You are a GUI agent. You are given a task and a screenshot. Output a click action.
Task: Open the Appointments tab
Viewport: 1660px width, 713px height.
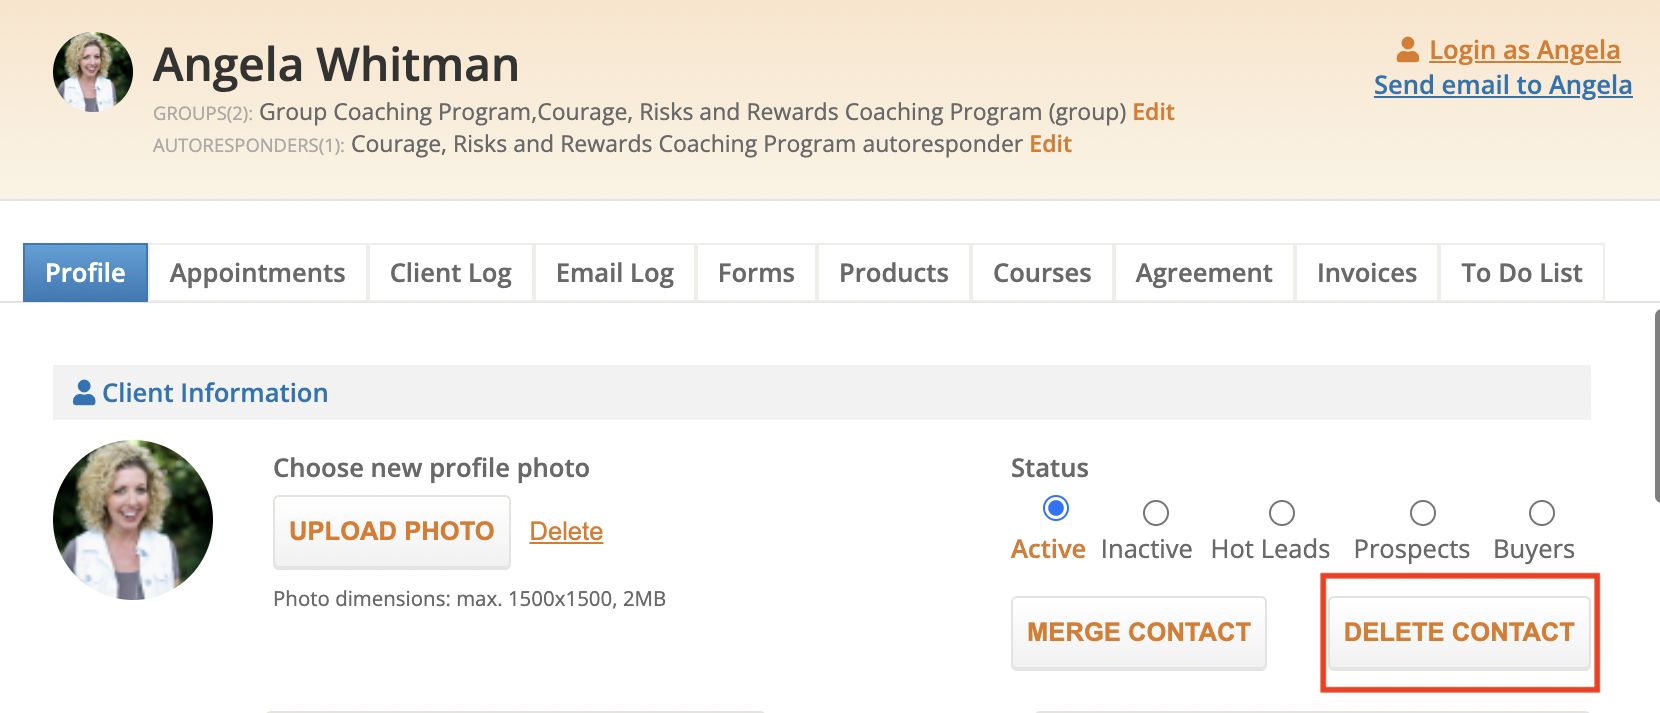(257, 273)
